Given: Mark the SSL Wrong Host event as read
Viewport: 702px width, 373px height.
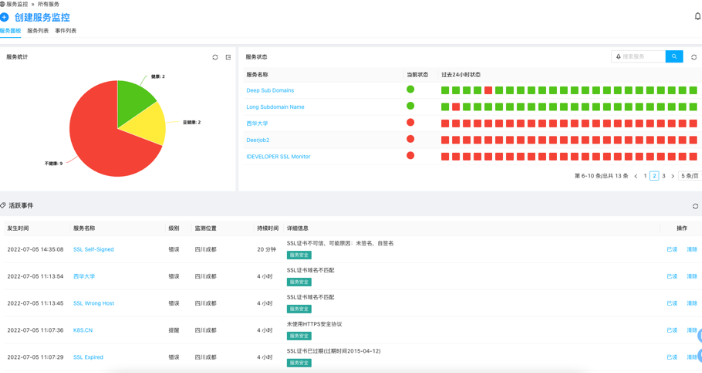Looking at the screenshot, I should click(672, 304).
